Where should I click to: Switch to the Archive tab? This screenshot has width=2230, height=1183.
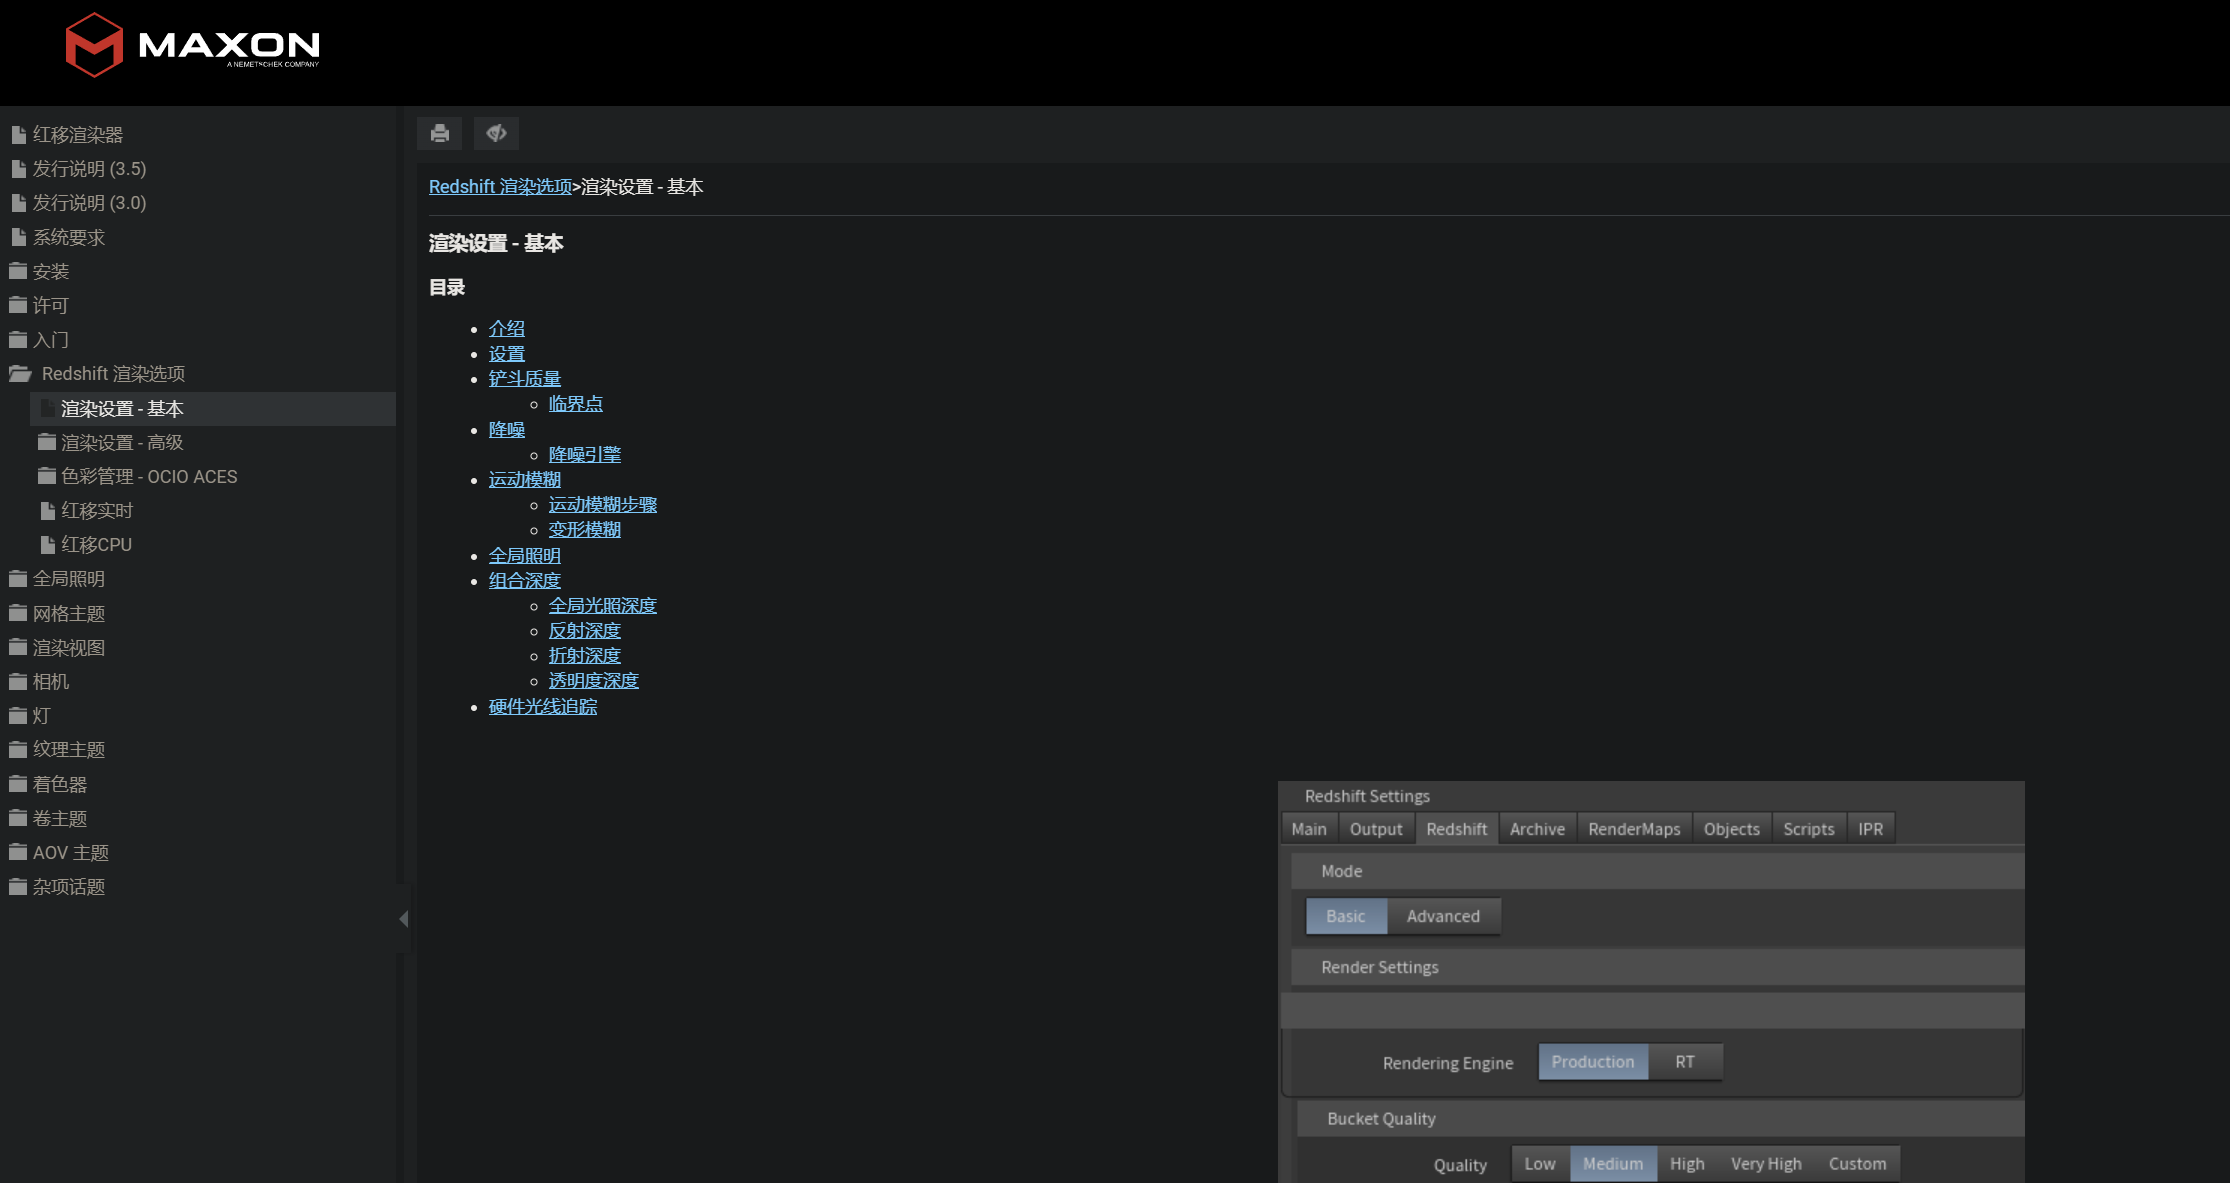pyautogui.click(x=1538, y=829)
